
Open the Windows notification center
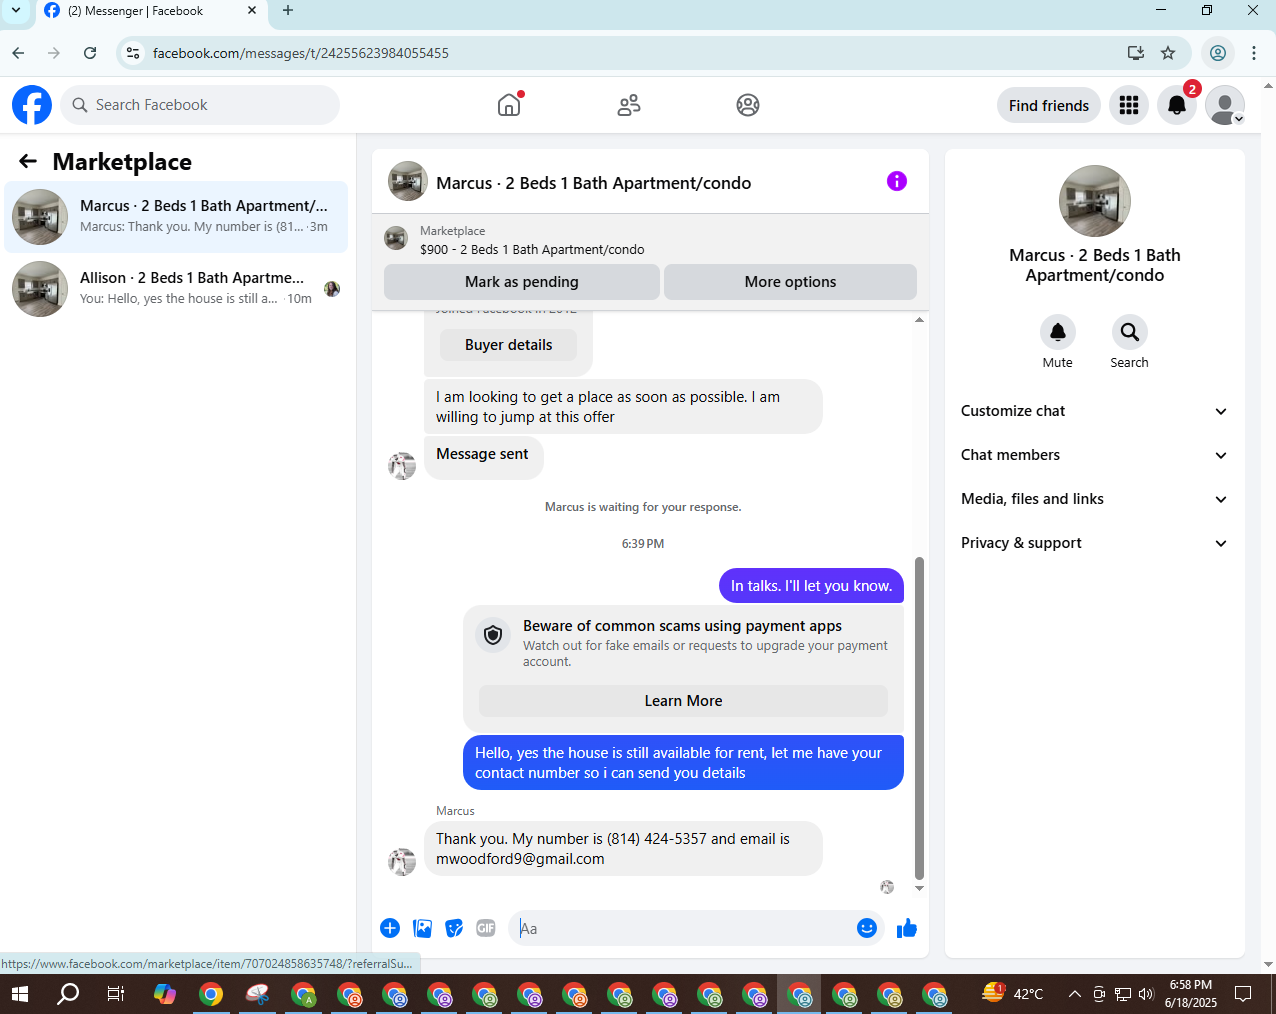tap(1243, 994)
